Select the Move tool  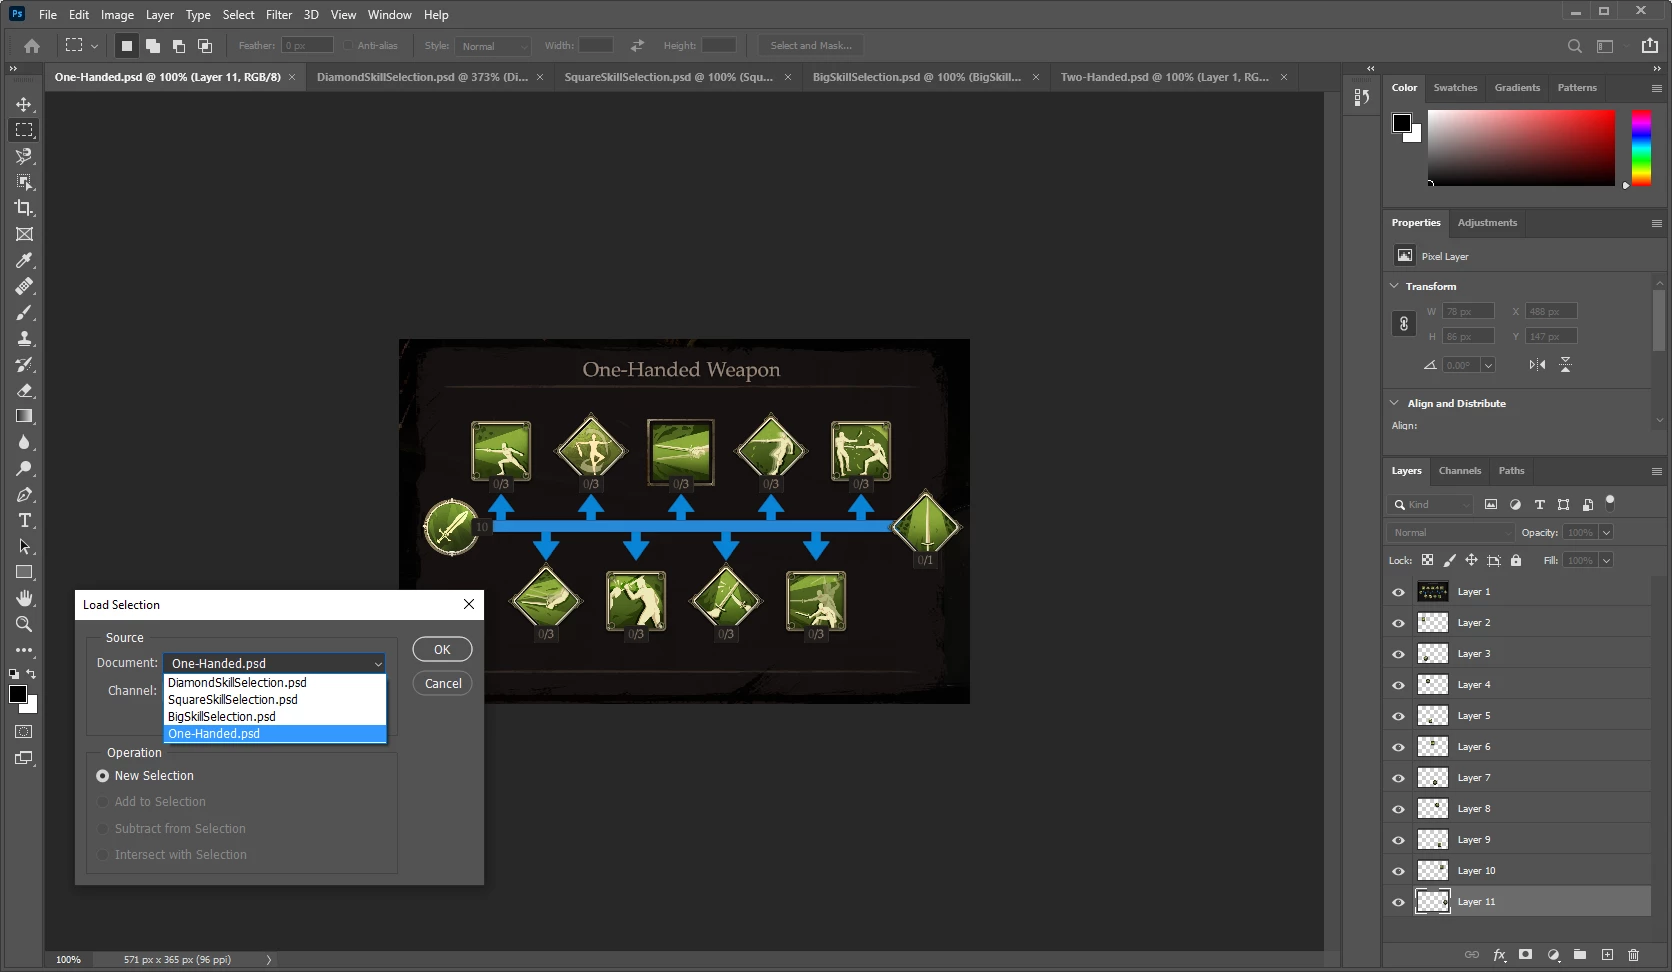click(x=24, y=104)
